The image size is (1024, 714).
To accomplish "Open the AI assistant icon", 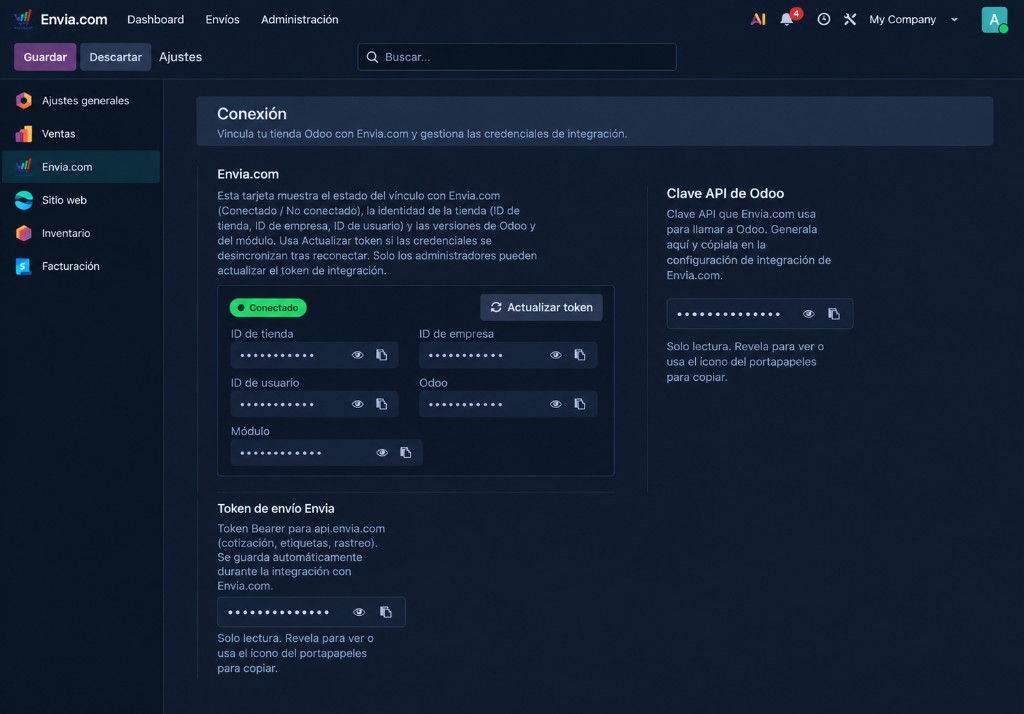I will coord(758,20).
